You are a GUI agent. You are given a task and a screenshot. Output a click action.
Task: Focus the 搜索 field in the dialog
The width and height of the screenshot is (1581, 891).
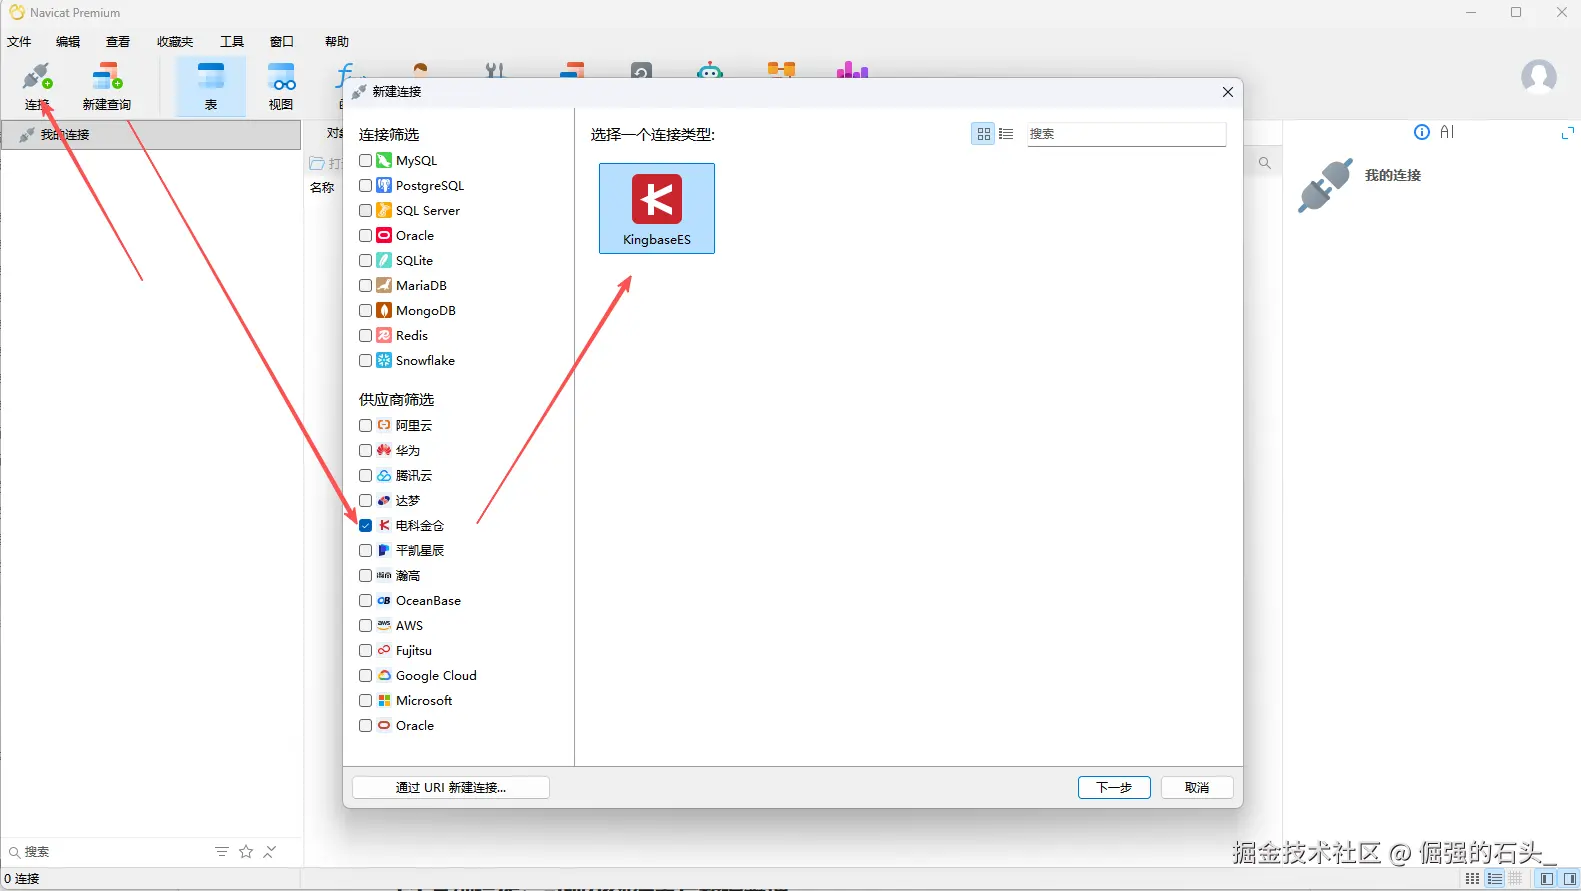[x=1126, y=134]
